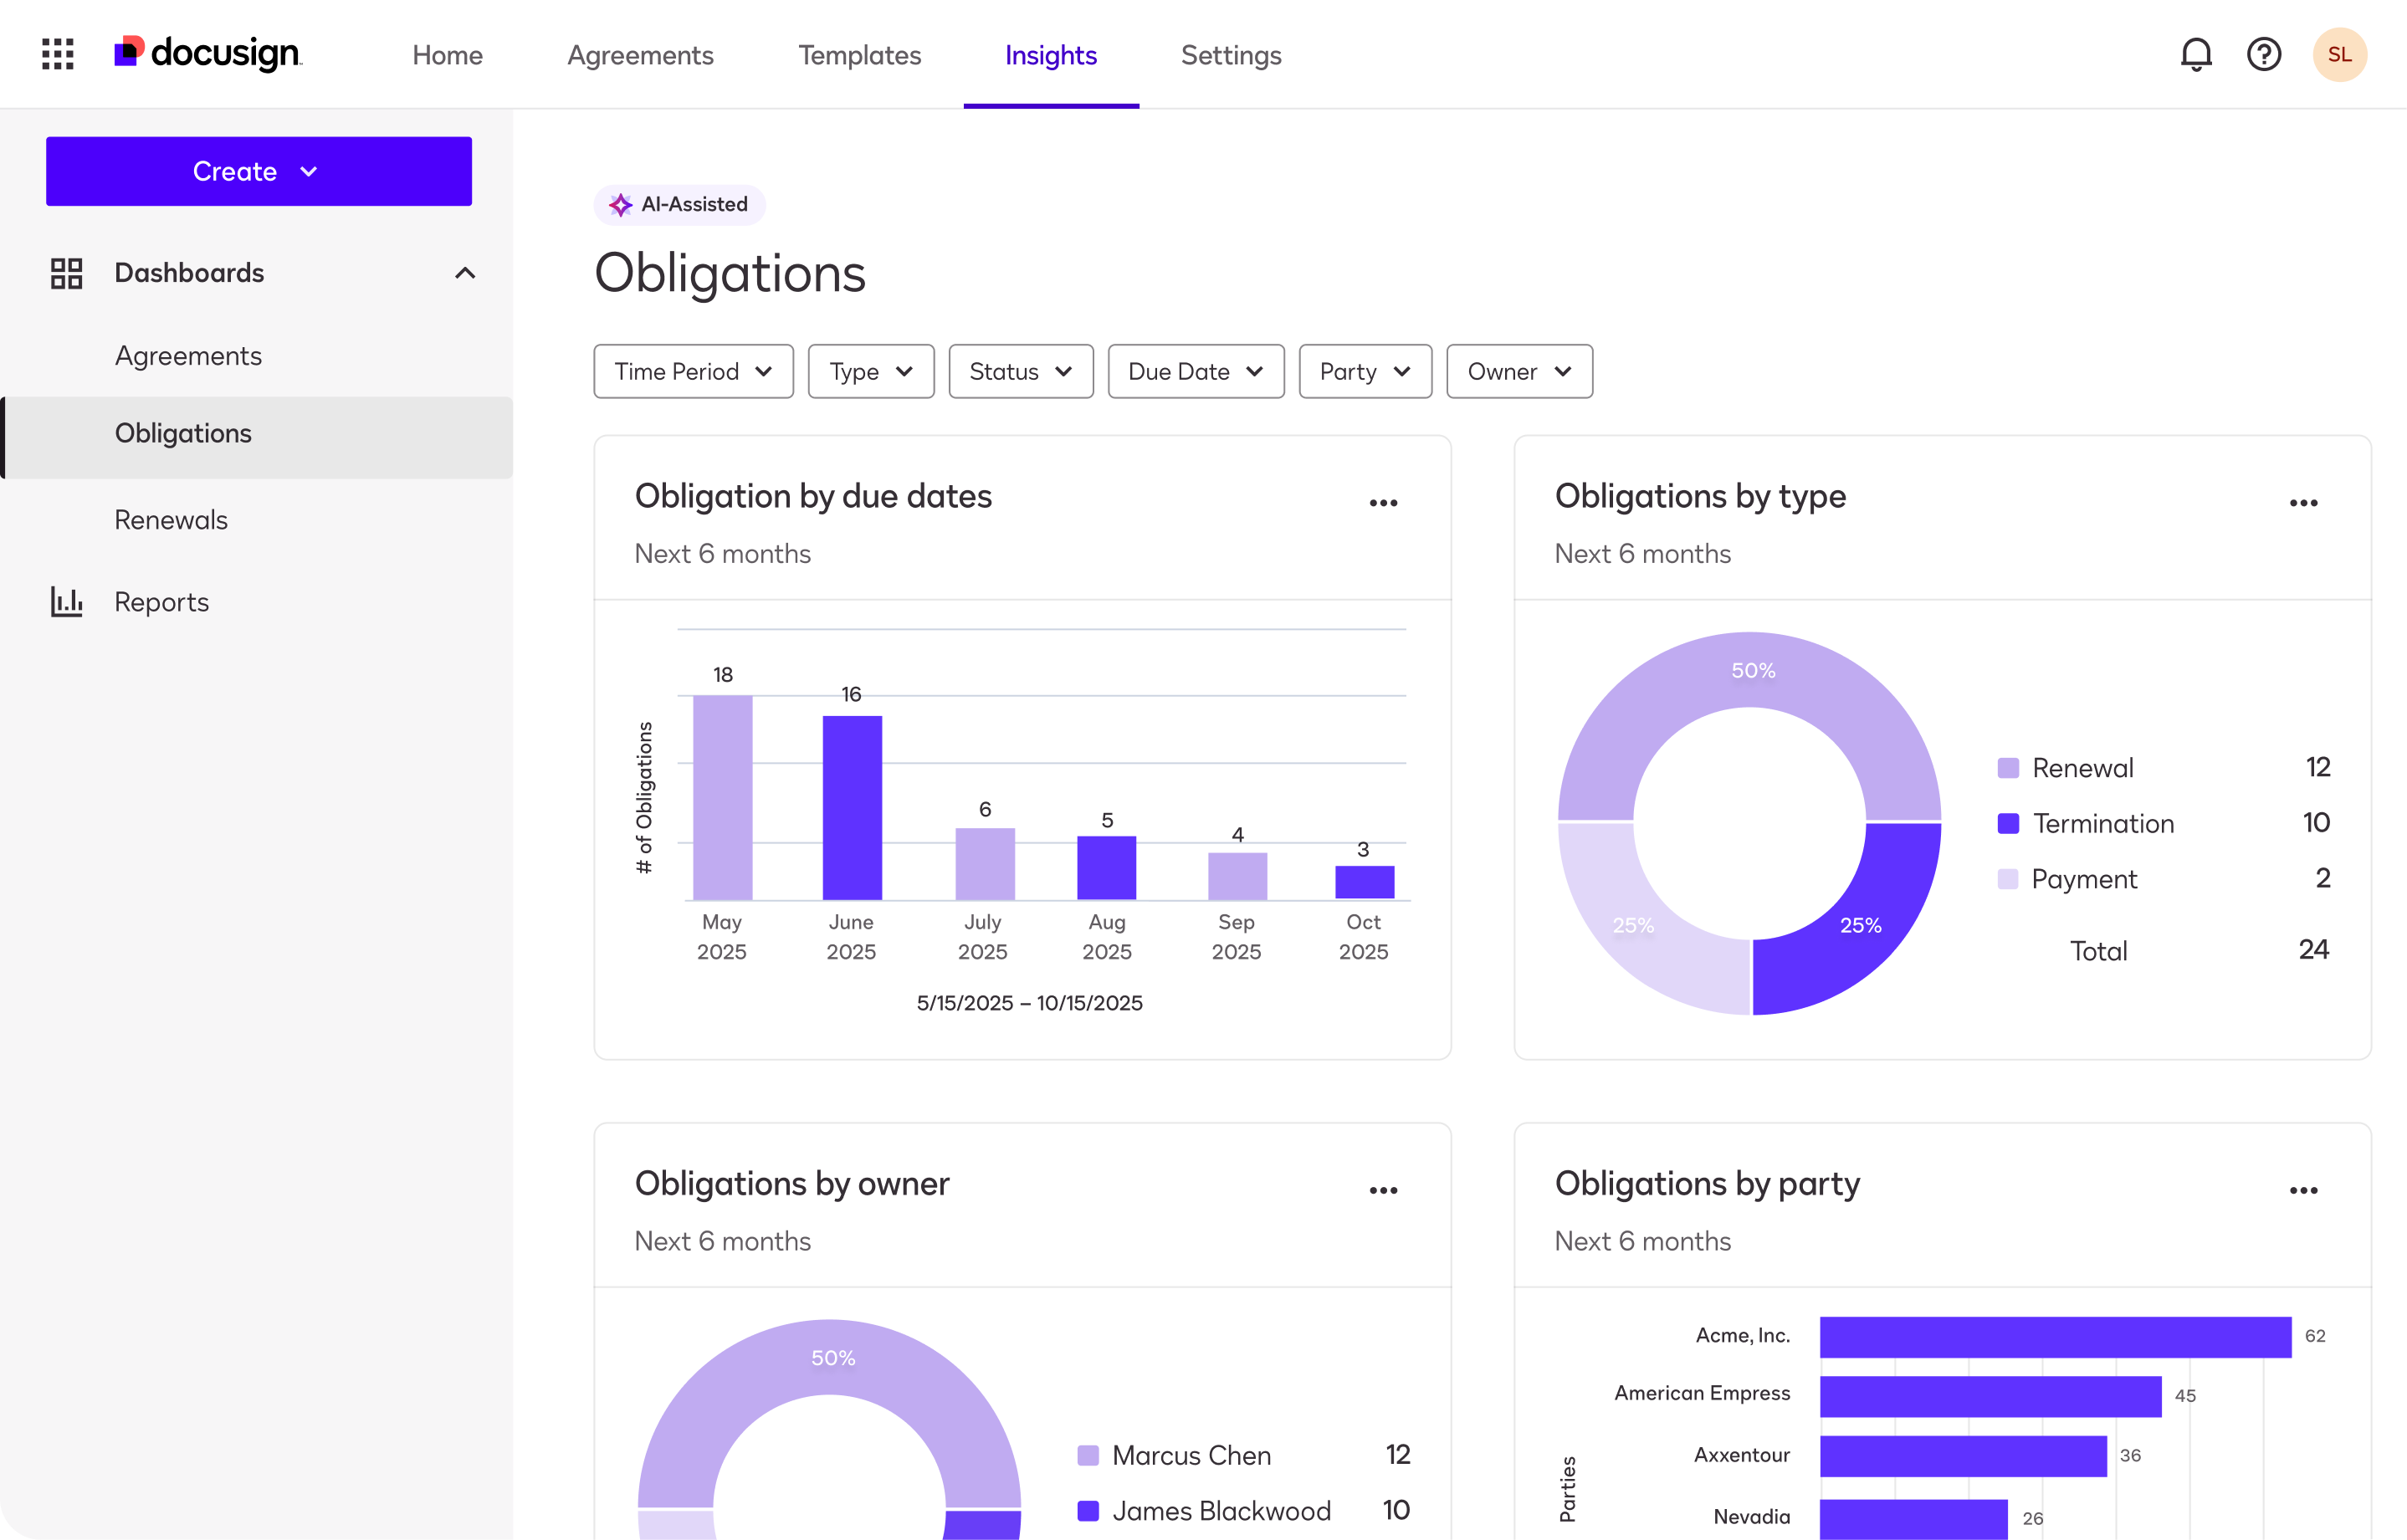Screen dimensions: 2407x1540
Task: Select the AI-Assisted badge
Action: tap(679, 204)
